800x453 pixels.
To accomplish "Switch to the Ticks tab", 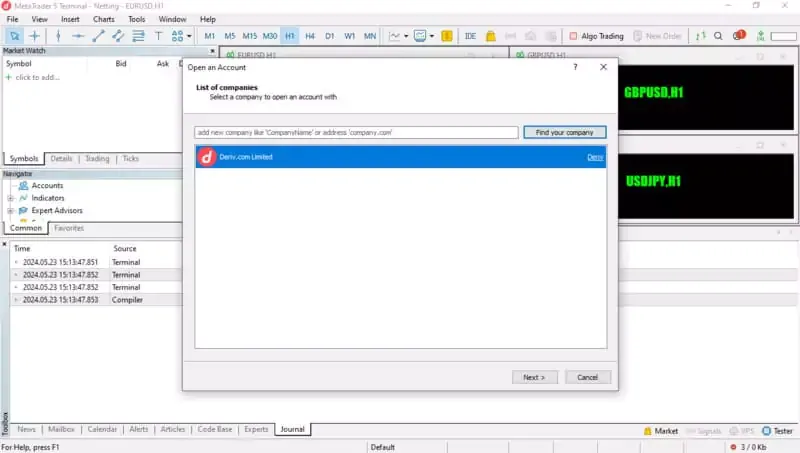I will click(x=130, y=159).
